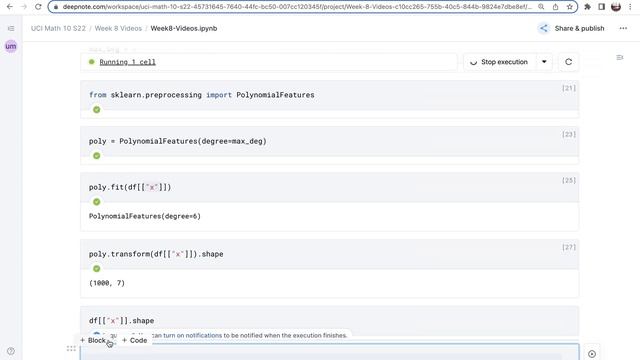Select the PolynomialFeatures(degree=6) output text

(x=145, y=216)
